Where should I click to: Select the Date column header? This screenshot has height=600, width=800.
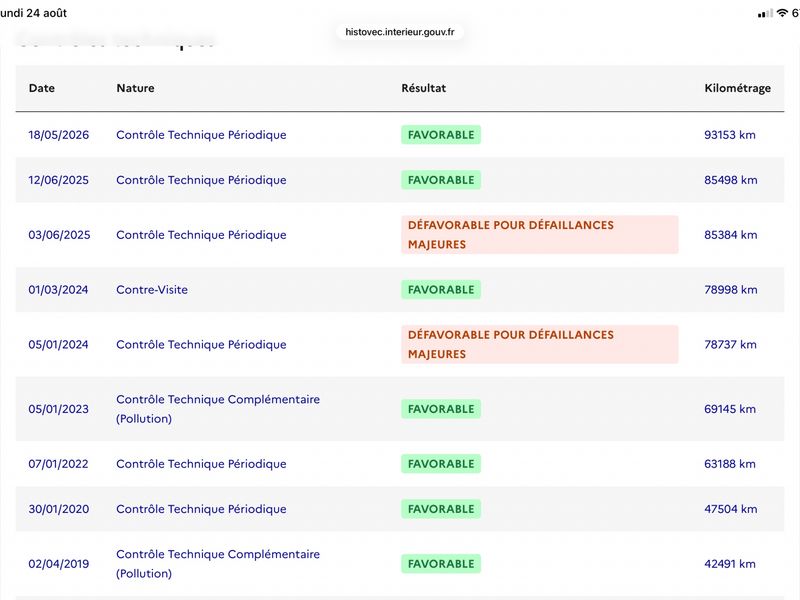42,88
